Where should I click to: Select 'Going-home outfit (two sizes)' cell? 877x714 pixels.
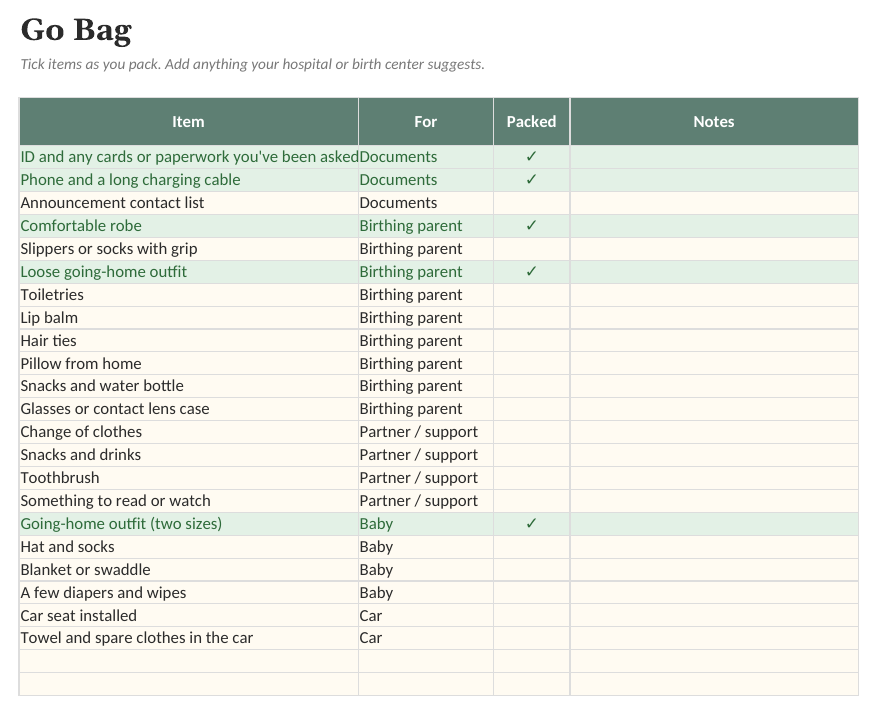click(188, 524)
